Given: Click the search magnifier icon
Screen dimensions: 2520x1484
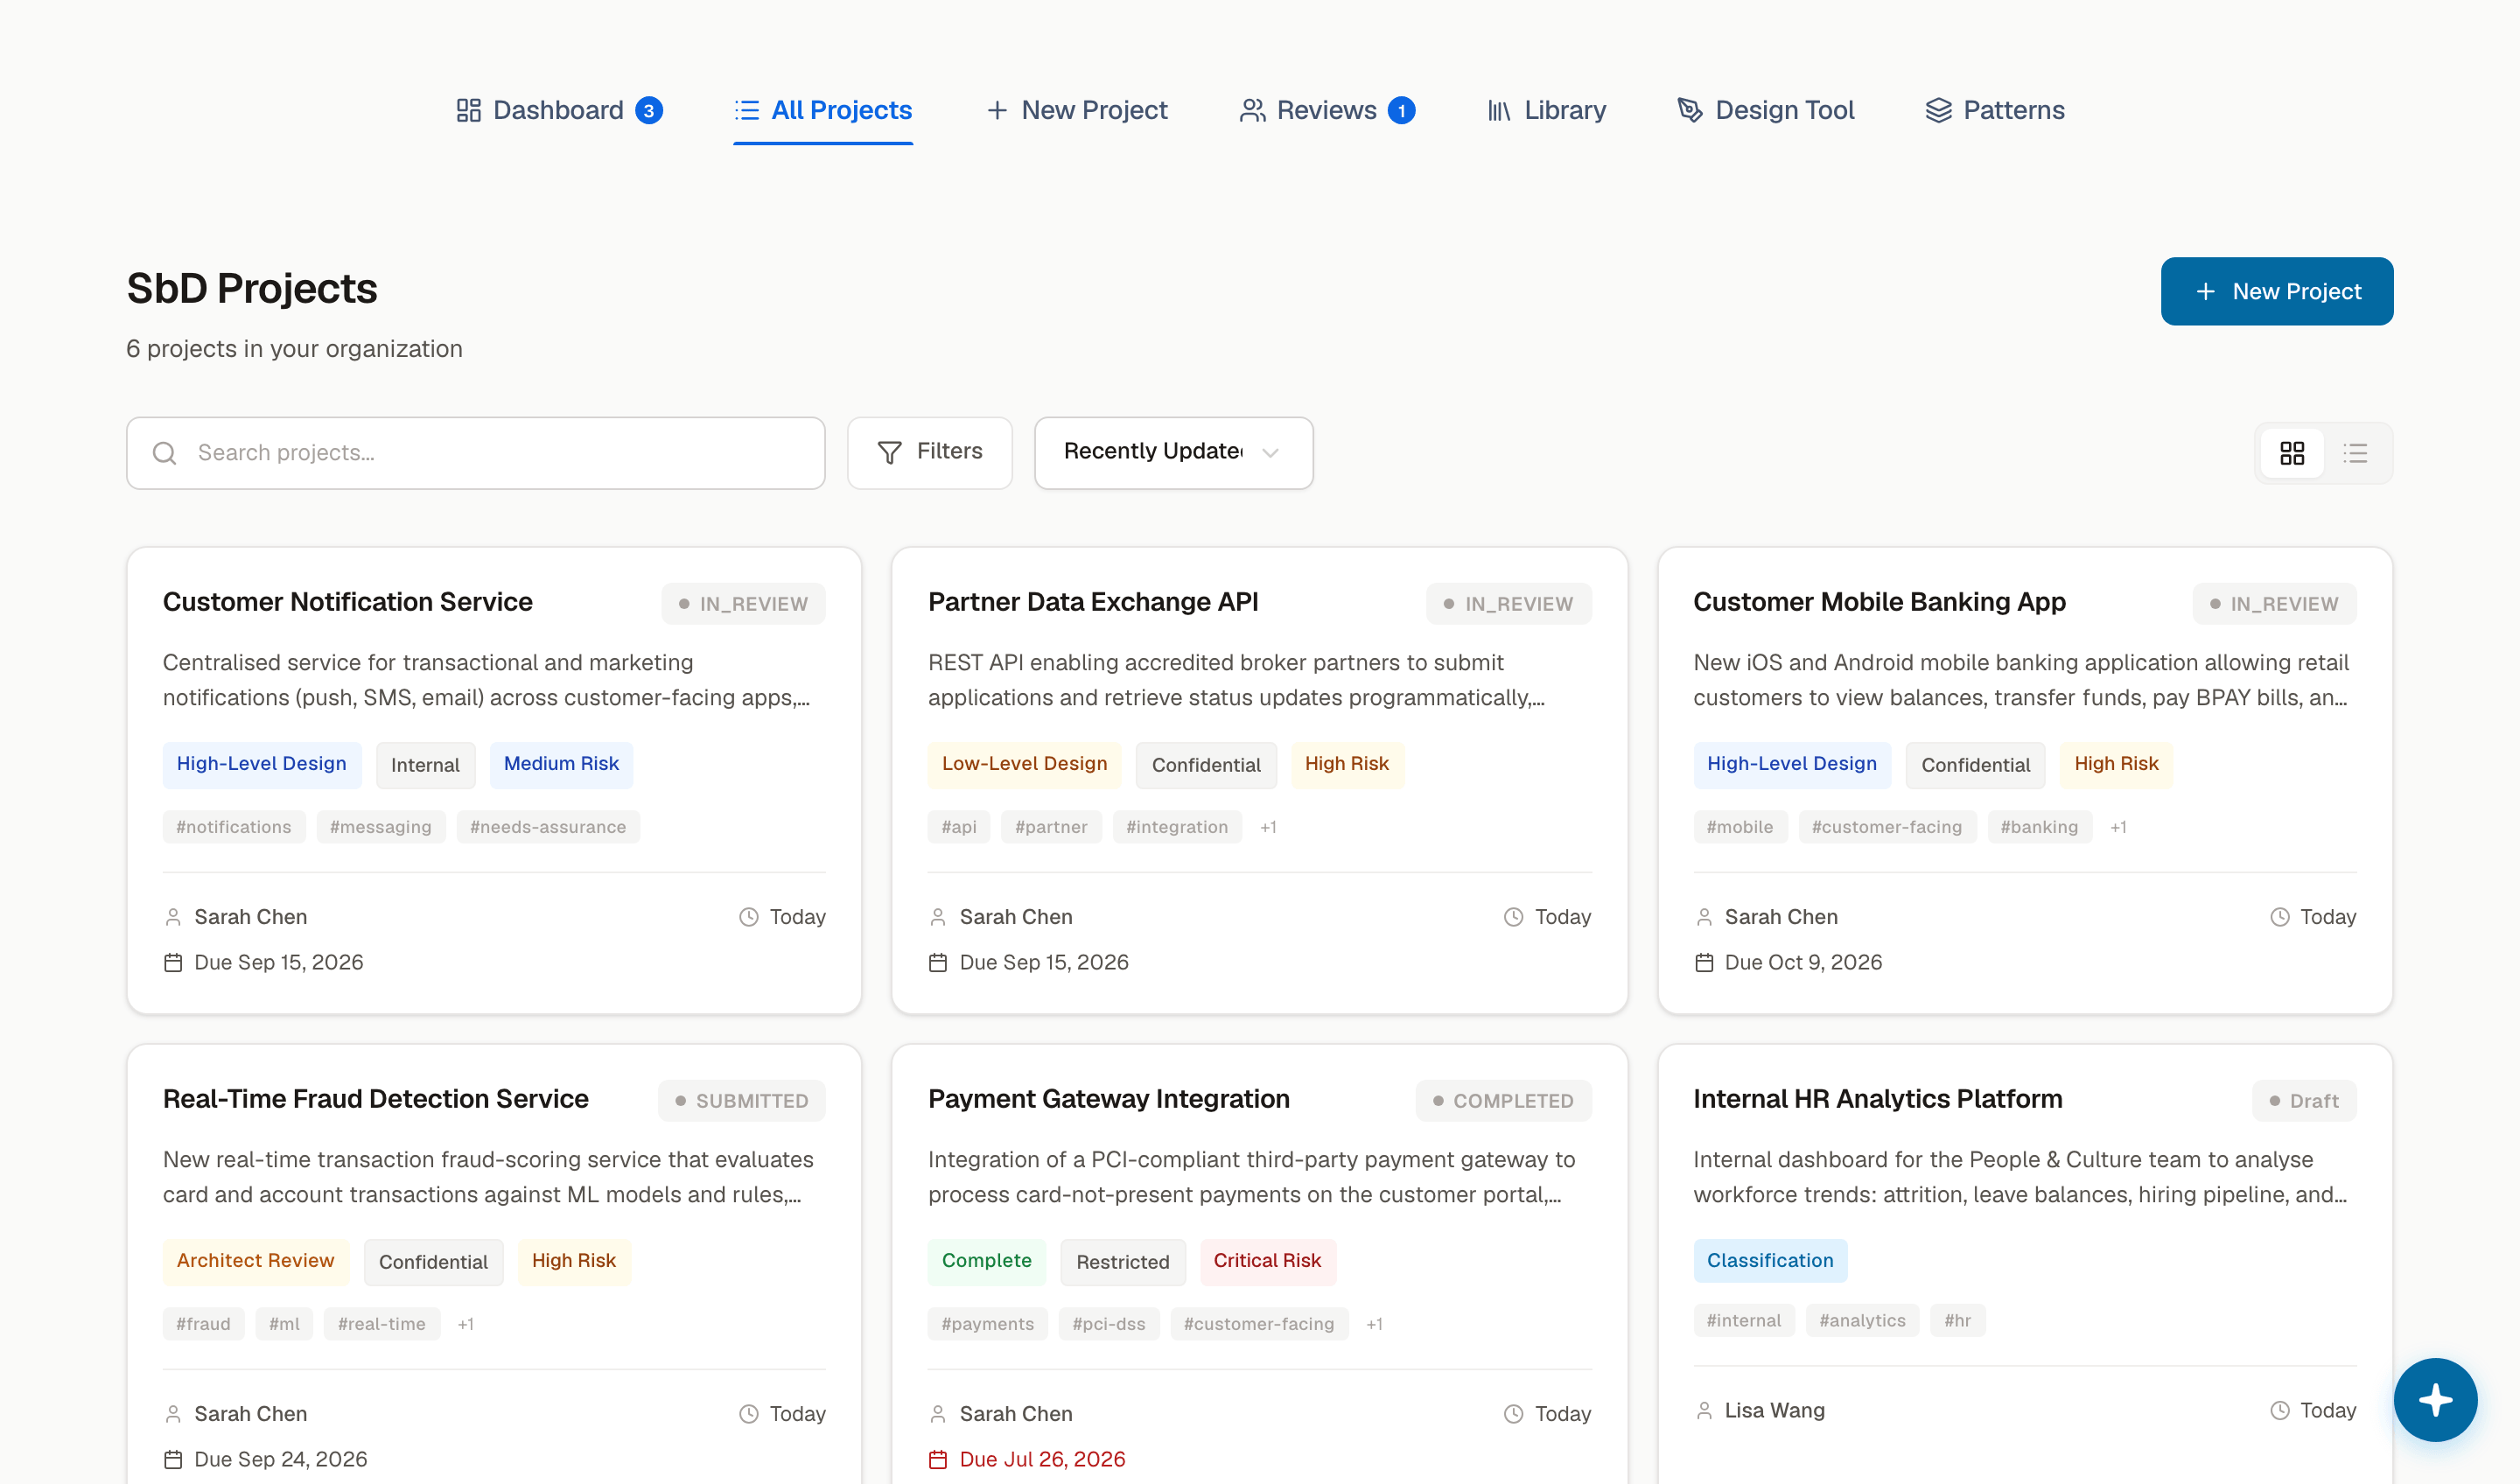Looking at the screenshot, I should coord(165,453).
